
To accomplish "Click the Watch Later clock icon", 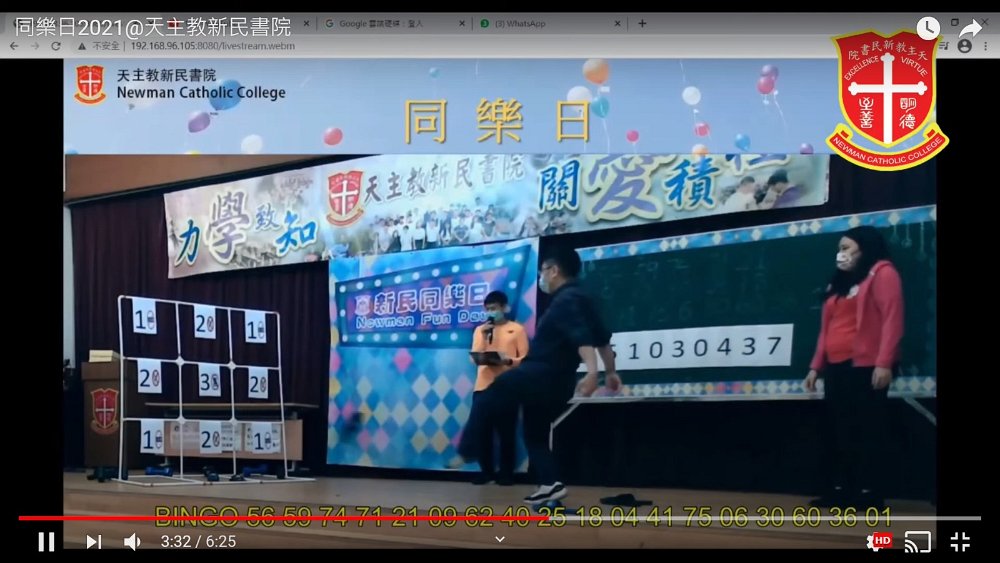I will coord(928,28).
